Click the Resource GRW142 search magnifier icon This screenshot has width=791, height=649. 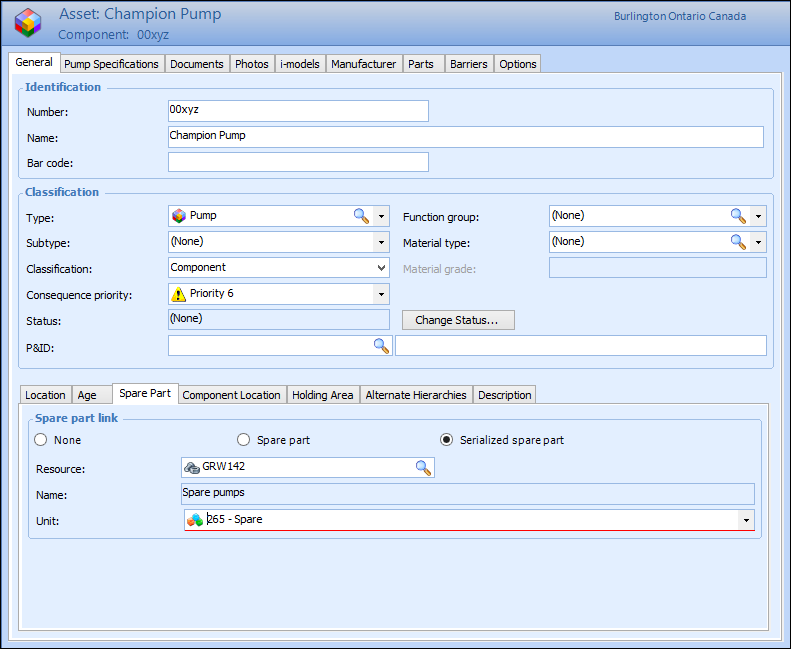423,467
